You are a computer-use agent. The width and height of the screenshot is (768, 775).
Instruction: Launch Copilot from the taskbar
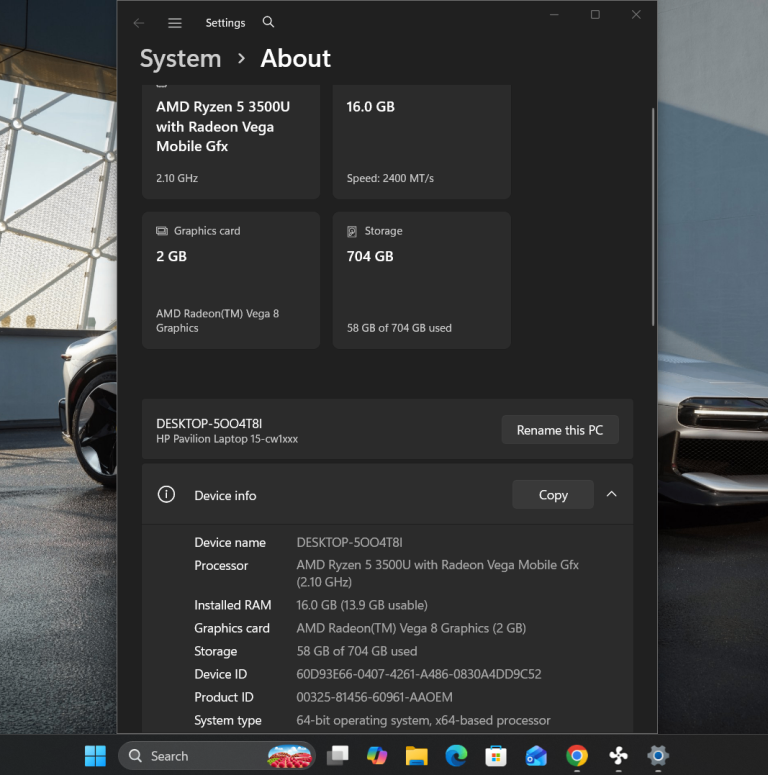point(377,756)
